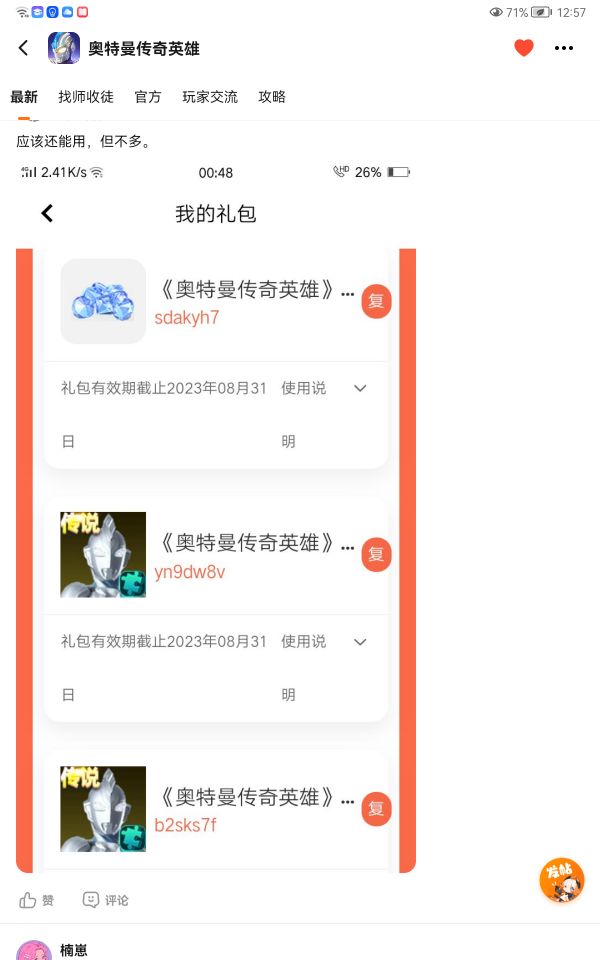The width and height of the screenshot is (600, 960).
Task: Open the three-dot more options menu
Action: point(563,48)
